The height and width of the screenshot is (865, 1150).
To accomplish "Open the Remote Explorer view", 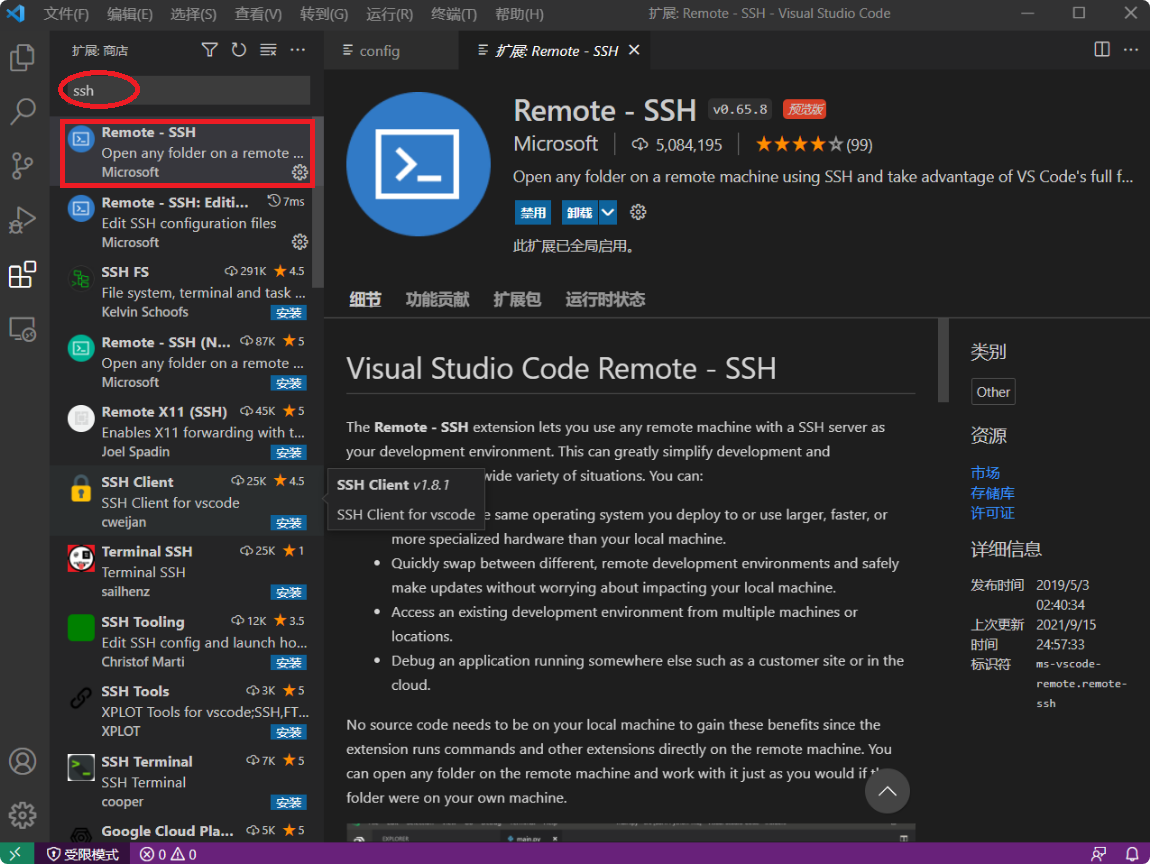I will 22,329.
